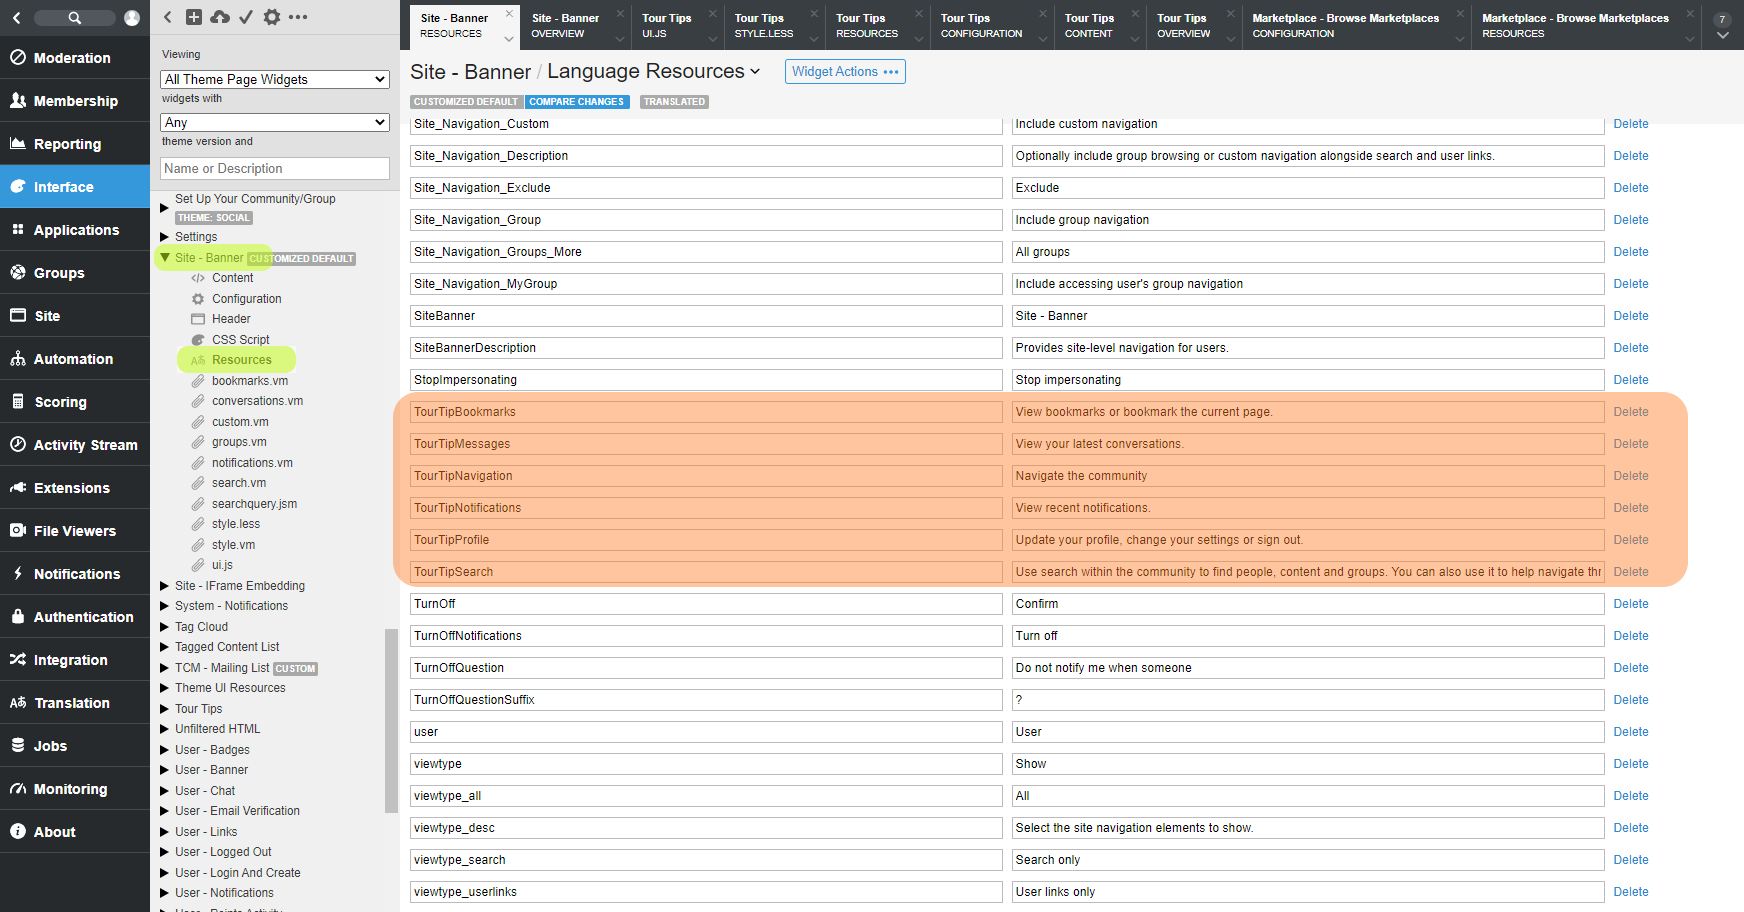
Task: Open the CSS Script tree item
Action: pos(241,340)
